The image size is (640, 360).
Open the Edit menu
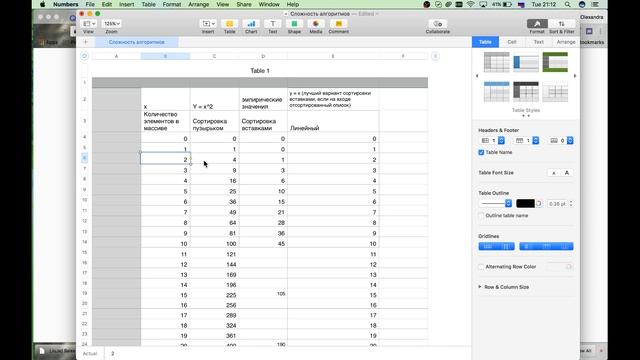pos(107,4)
